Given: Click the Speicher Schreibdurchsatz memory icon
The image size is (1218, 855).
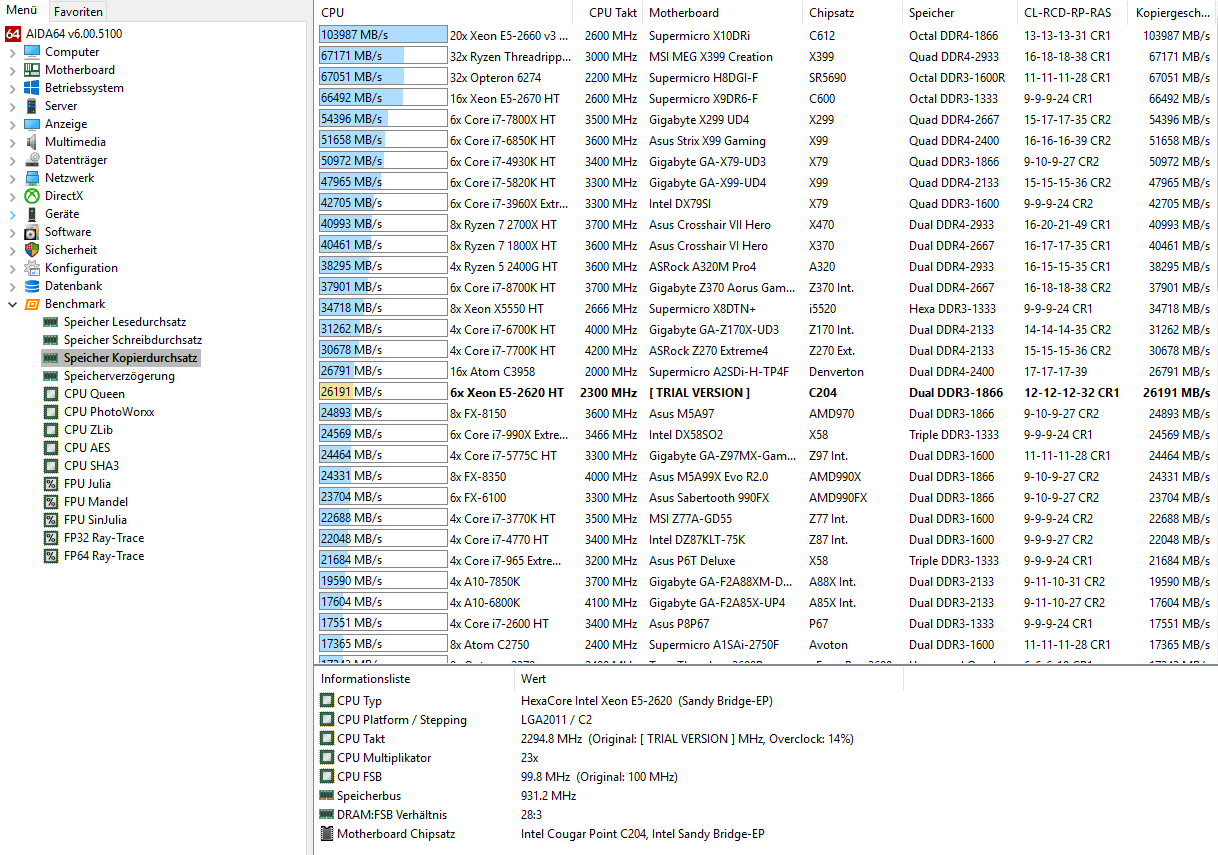Looking at the screenshot, I should point(51,340).
